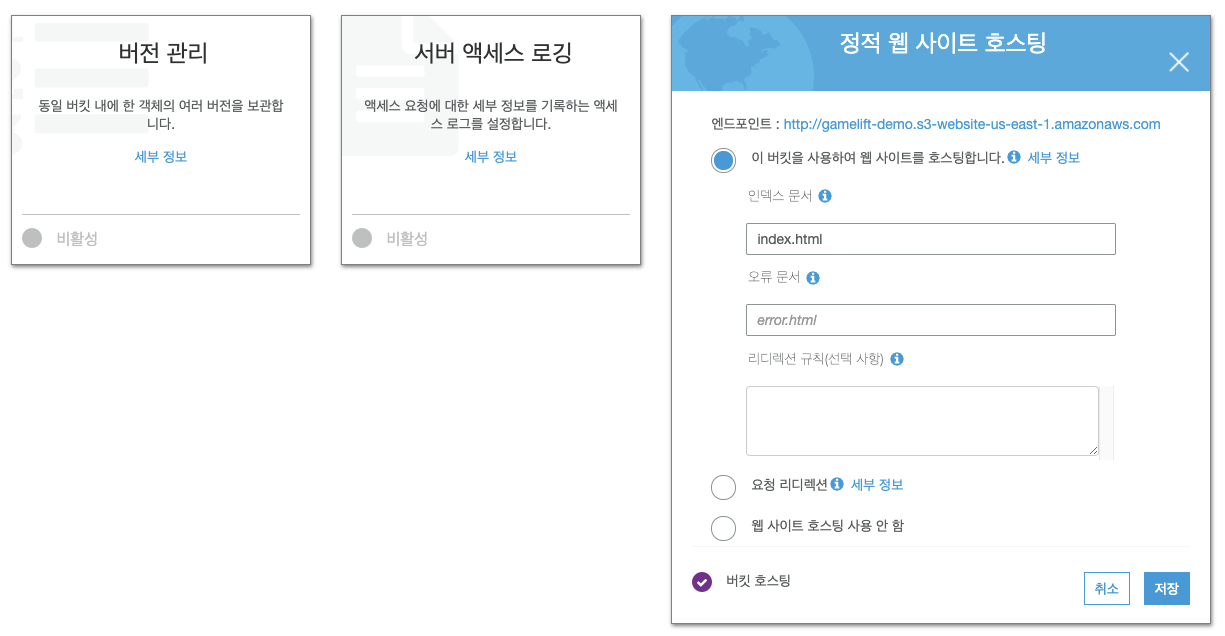Click the 저장 button
This screenshot has width=1225, height=636.
pos(1167,589)
